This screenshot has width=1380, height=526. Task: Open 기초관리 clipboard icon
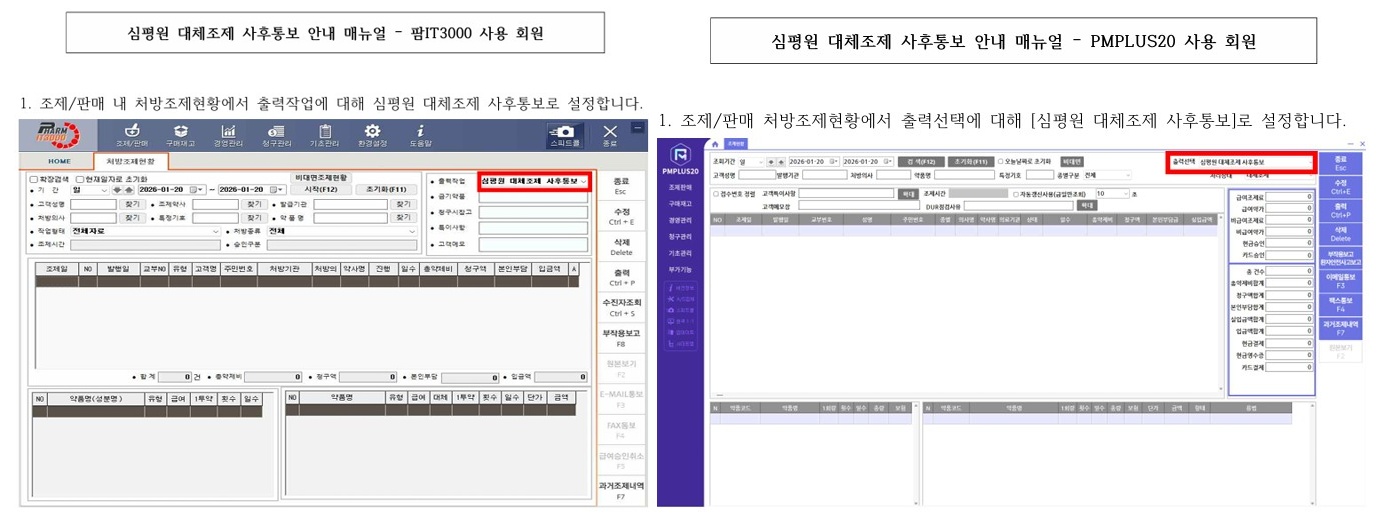tap(324, 136)
